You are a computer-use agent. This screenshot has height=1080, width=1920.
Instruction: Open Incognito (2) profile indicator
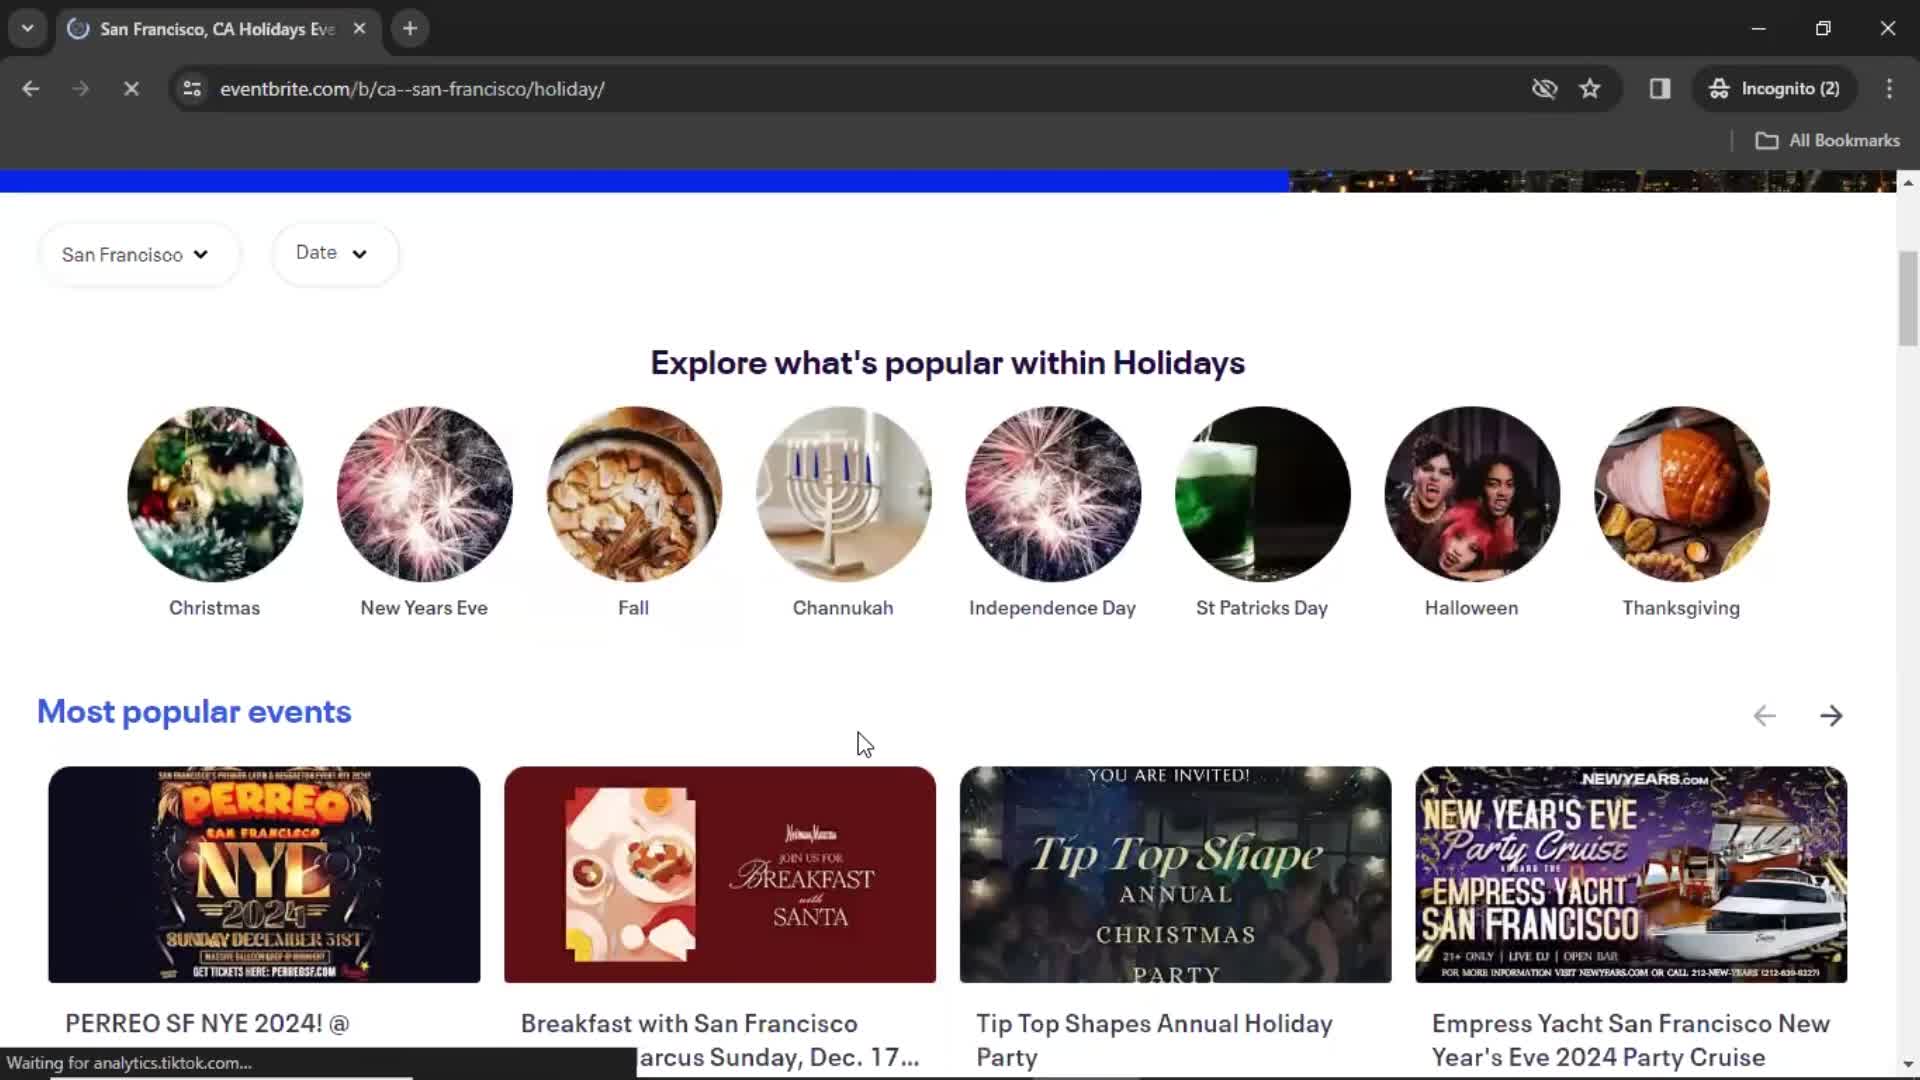point(1774,89)
